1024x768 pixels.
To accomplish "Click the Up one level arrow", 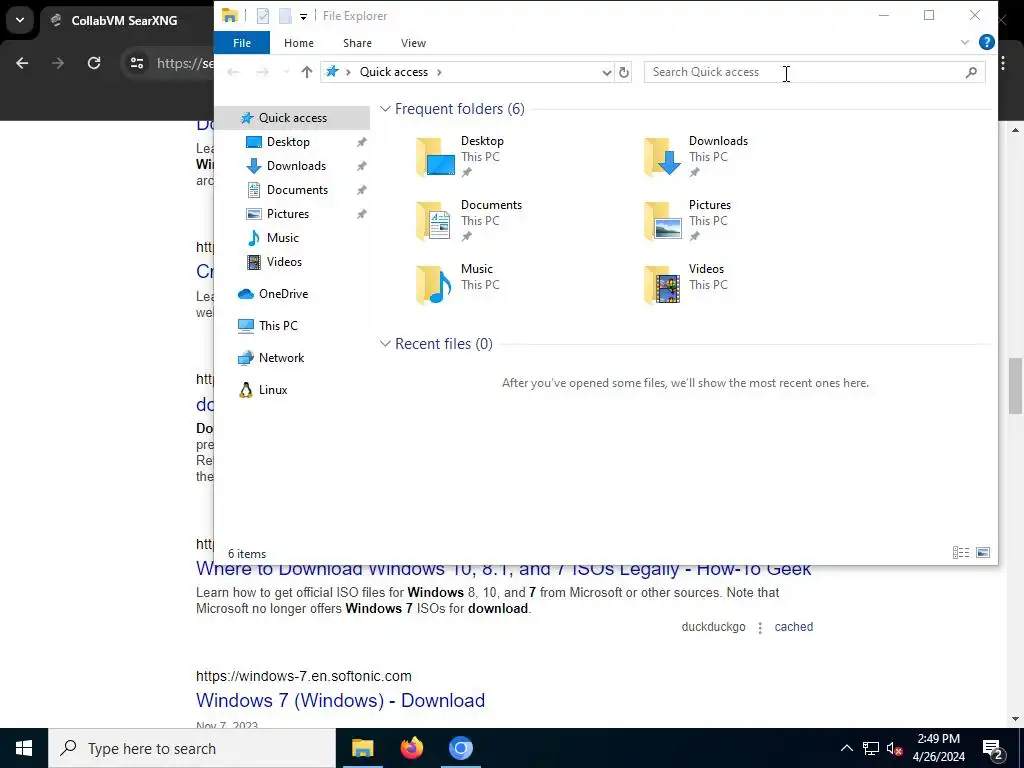I will point(306,72).
